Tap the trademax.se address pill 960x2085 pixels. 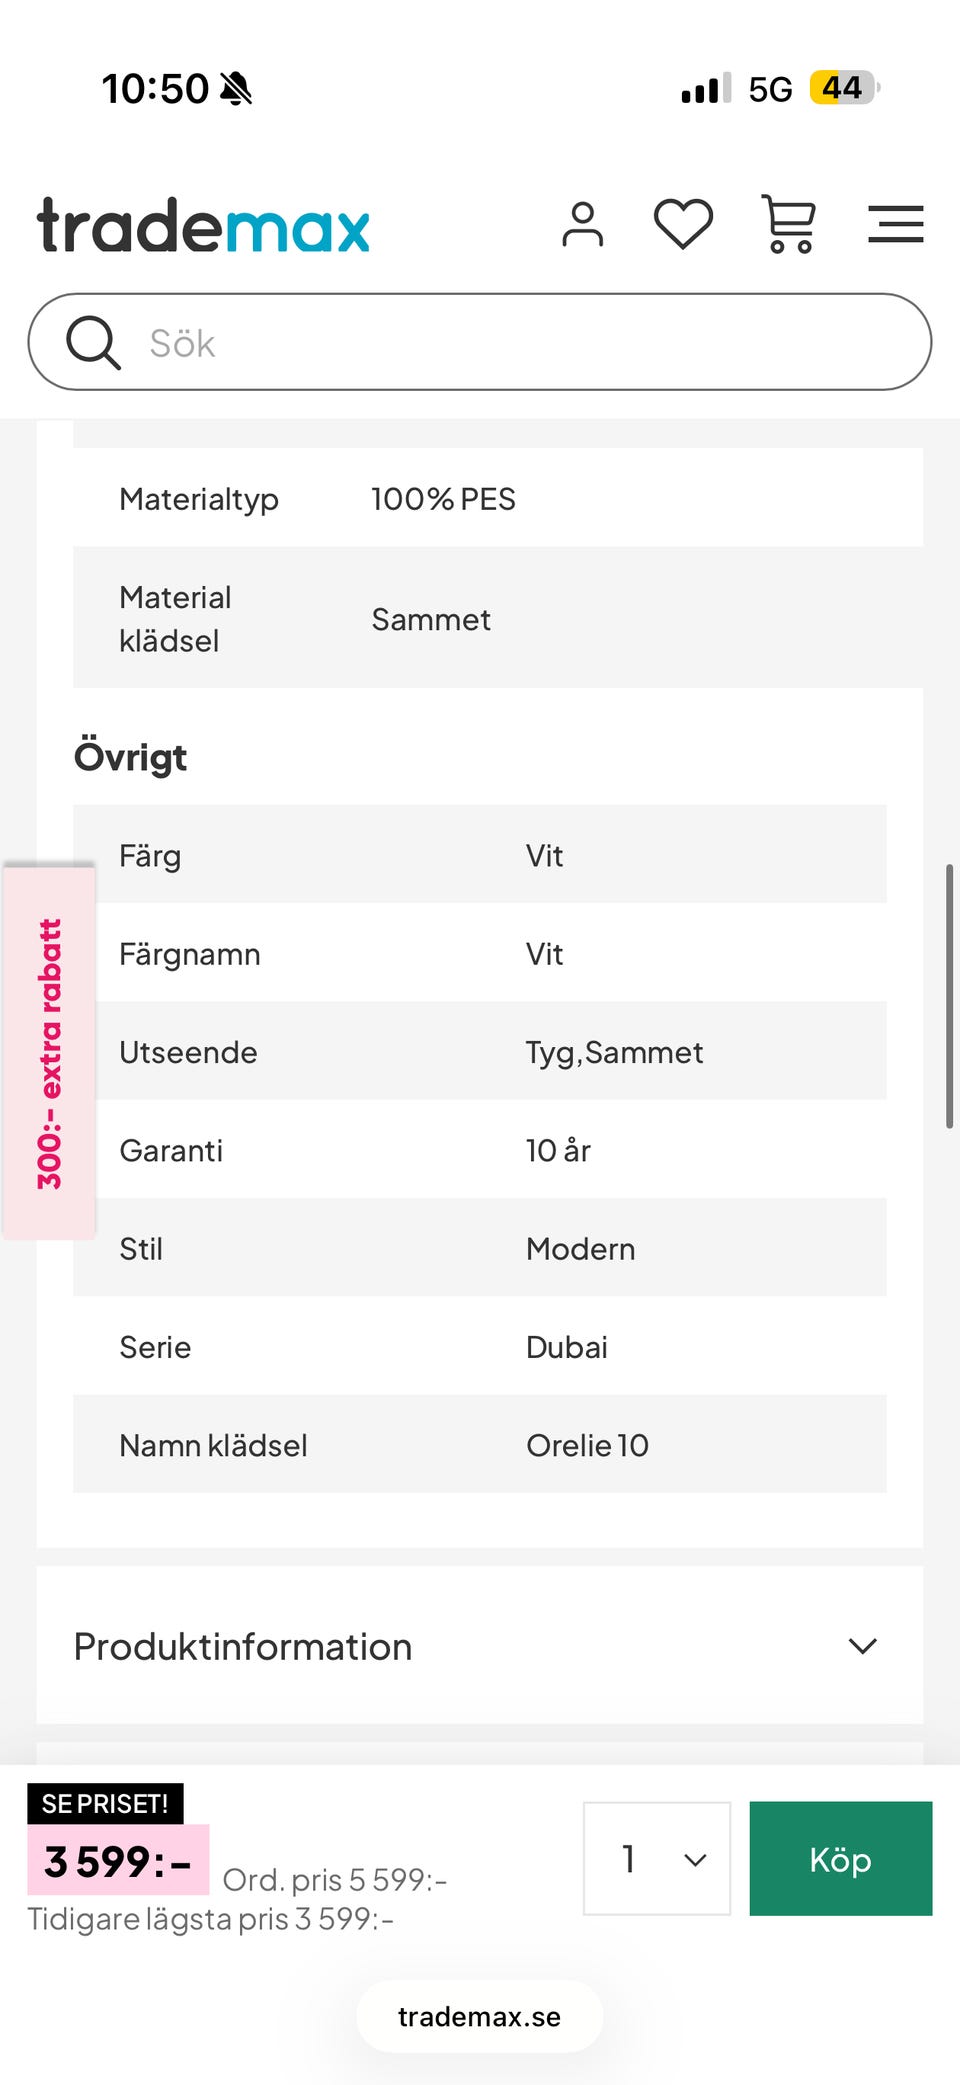tap(479, 2017)
